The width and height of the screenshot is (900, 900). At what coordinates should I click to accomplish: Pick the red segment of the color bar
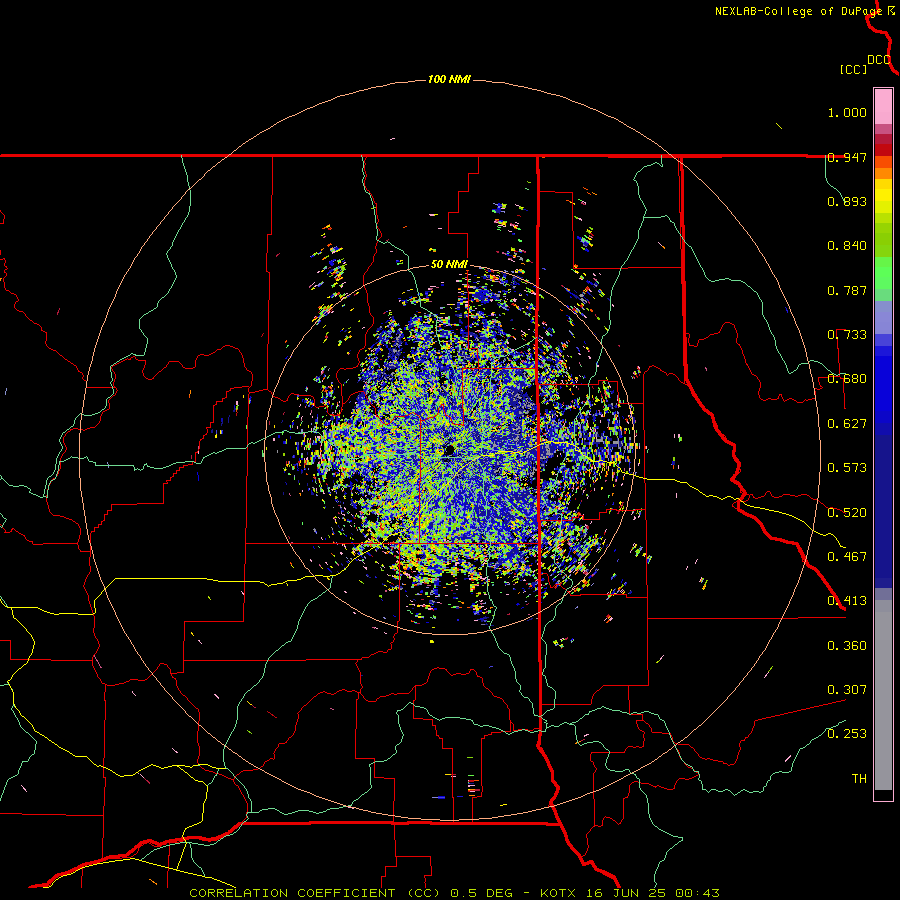coord(883,150)
